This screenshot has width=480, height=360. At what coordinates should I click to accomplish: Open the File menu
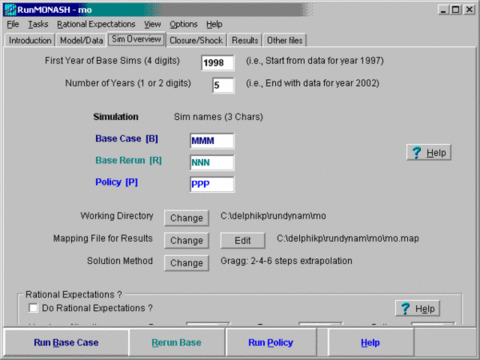pos(13,24)
